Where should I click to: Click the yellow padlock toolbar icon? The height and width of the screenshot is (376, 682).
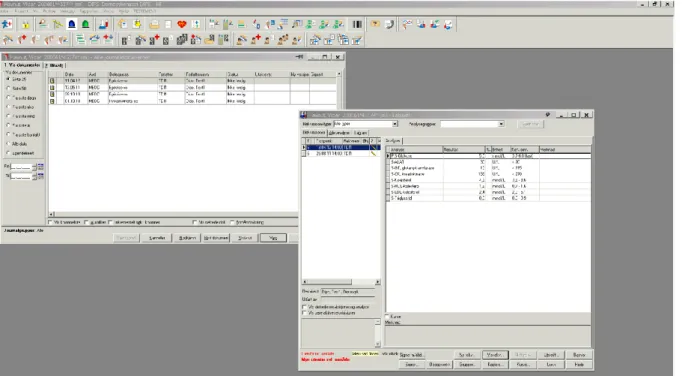coord(26,24)
